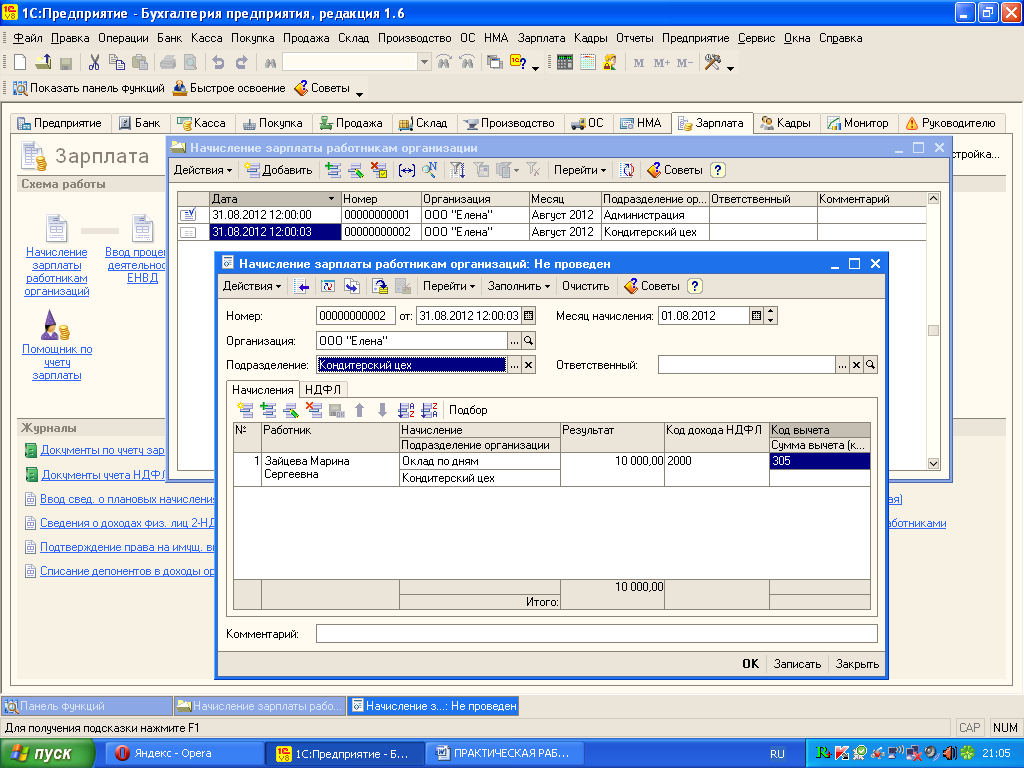Click the Cut scissors icon in main toolbar
The width and height of the screenshot is (1024, 768).
pyautogui.click(x=94, y=63)
